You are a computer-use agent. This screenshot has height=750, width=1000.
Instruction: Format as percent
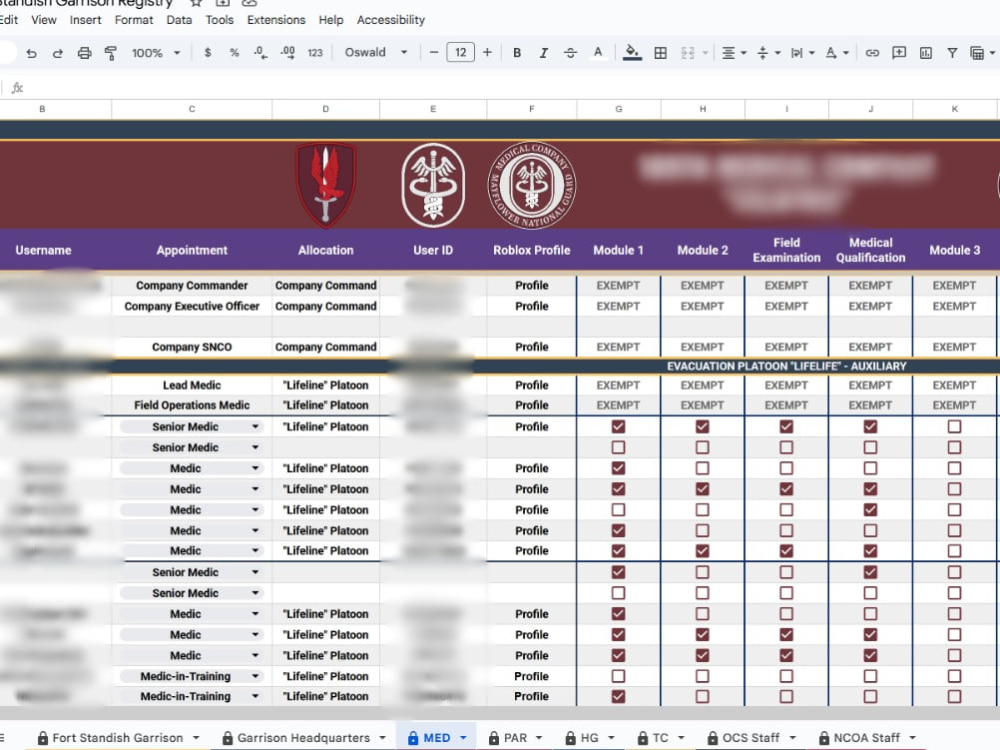(234, 53)
